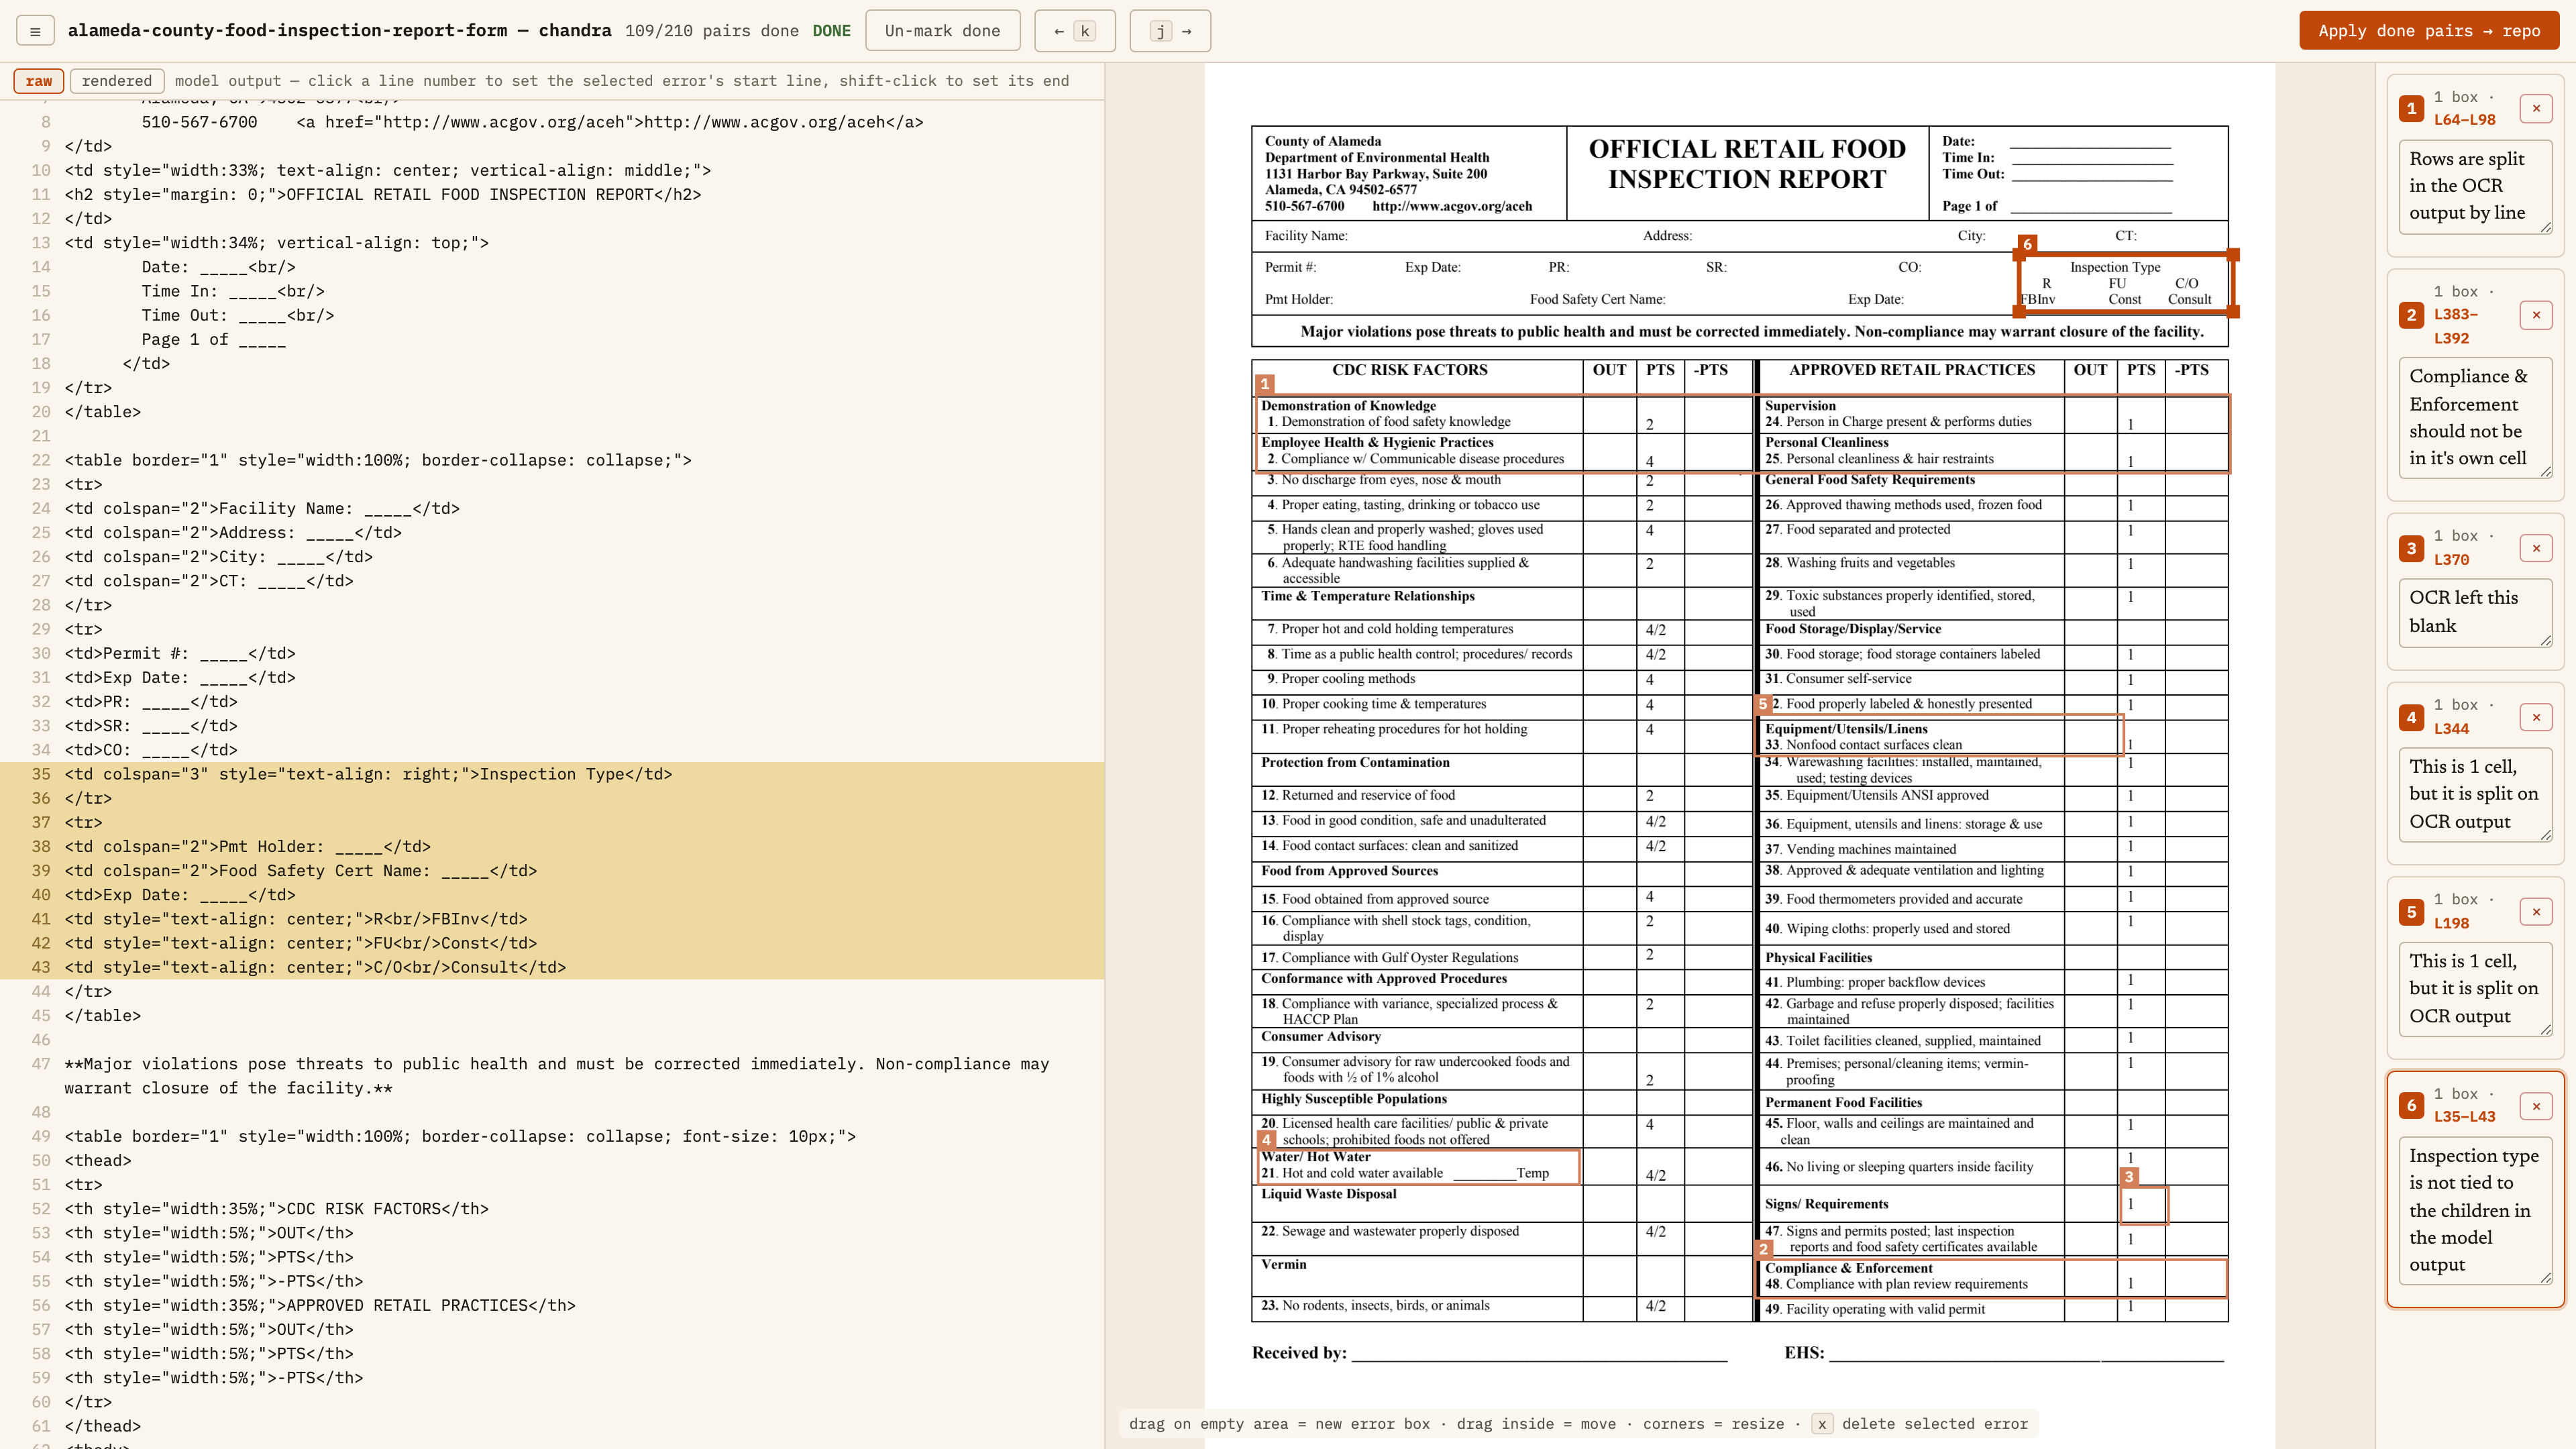Click line number 35 in gutter

[x=41, y=774]
